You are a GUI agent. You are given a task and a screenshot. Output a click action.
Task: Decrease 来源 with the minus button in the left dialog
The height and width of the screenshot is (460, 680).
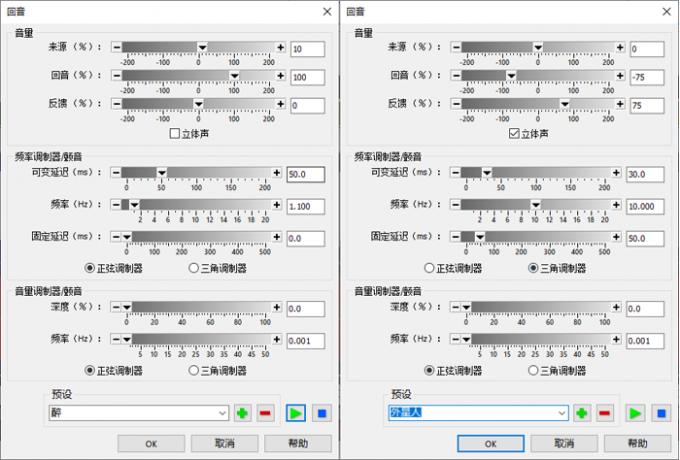click(x=117, y=47)
